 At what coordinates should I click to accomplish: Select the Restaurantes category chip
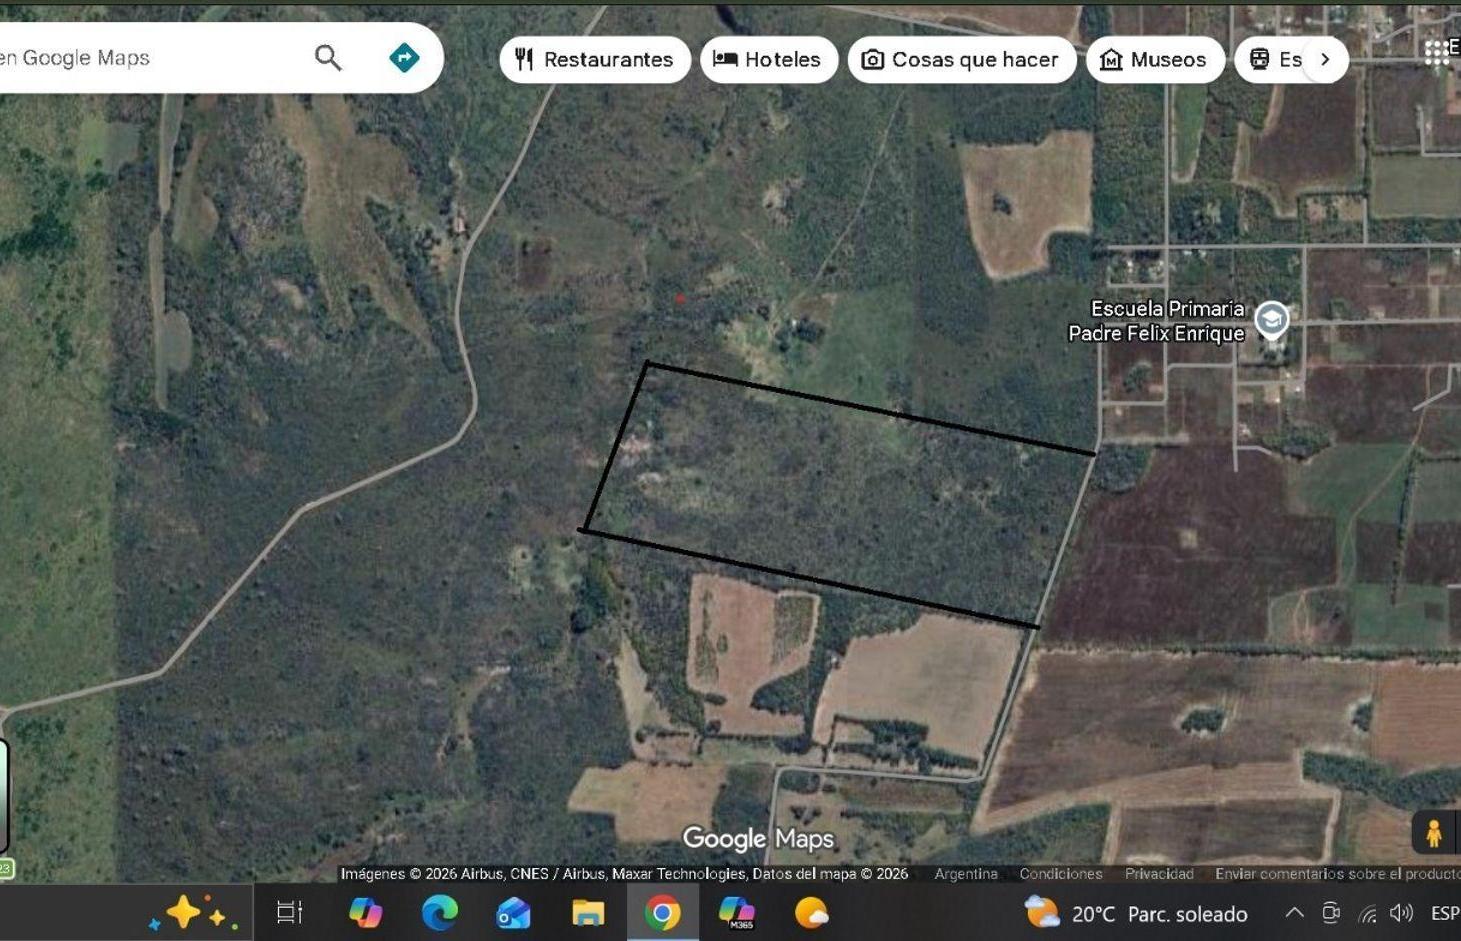click(x=595, y=60)
